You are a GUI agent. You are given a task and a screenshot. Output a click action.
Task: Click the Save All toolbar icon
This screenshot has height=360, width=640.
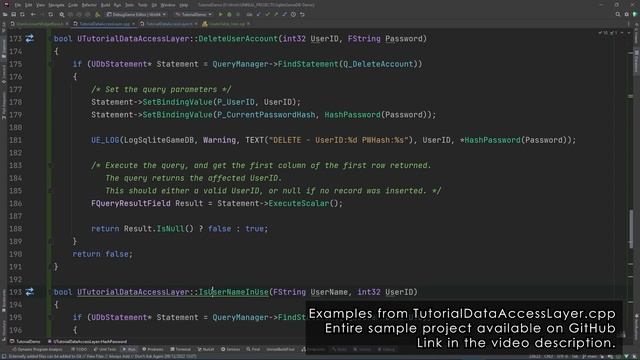click(x=13, y=14)
